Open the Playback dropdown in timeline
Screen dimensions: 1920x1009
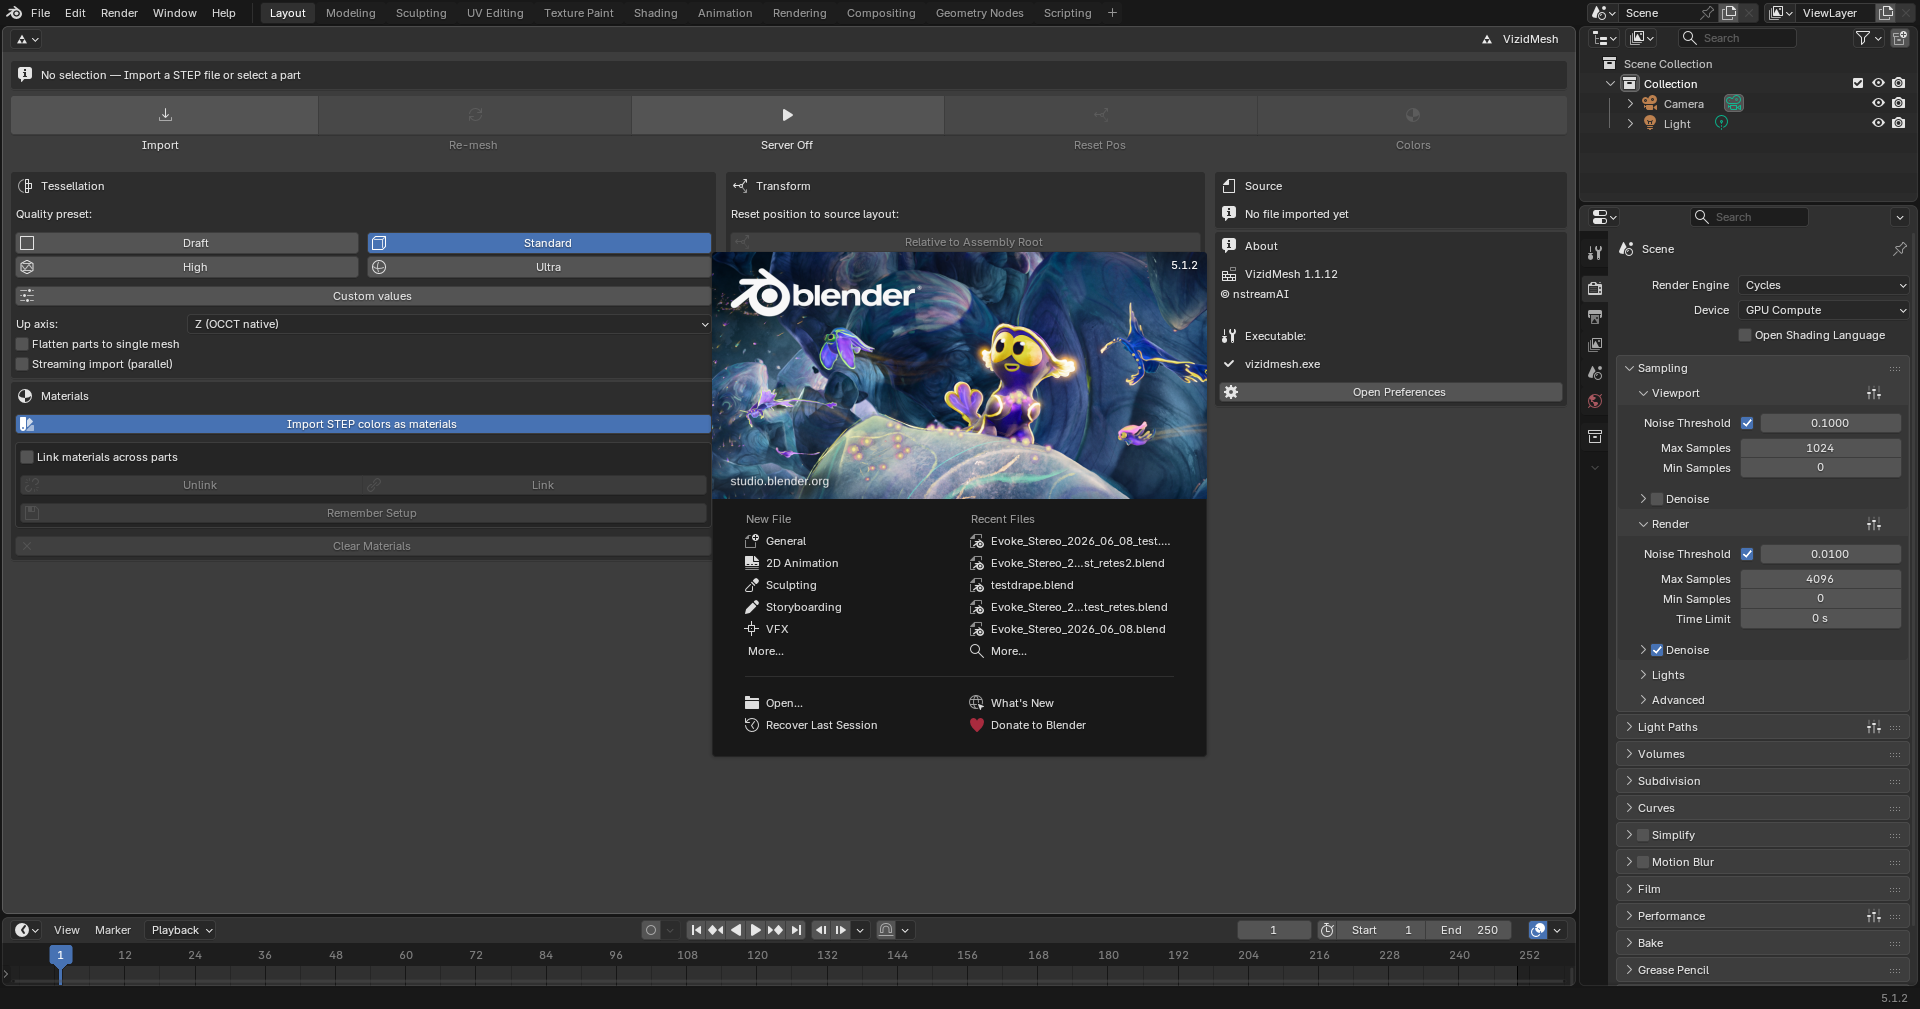tap(182, 930)
